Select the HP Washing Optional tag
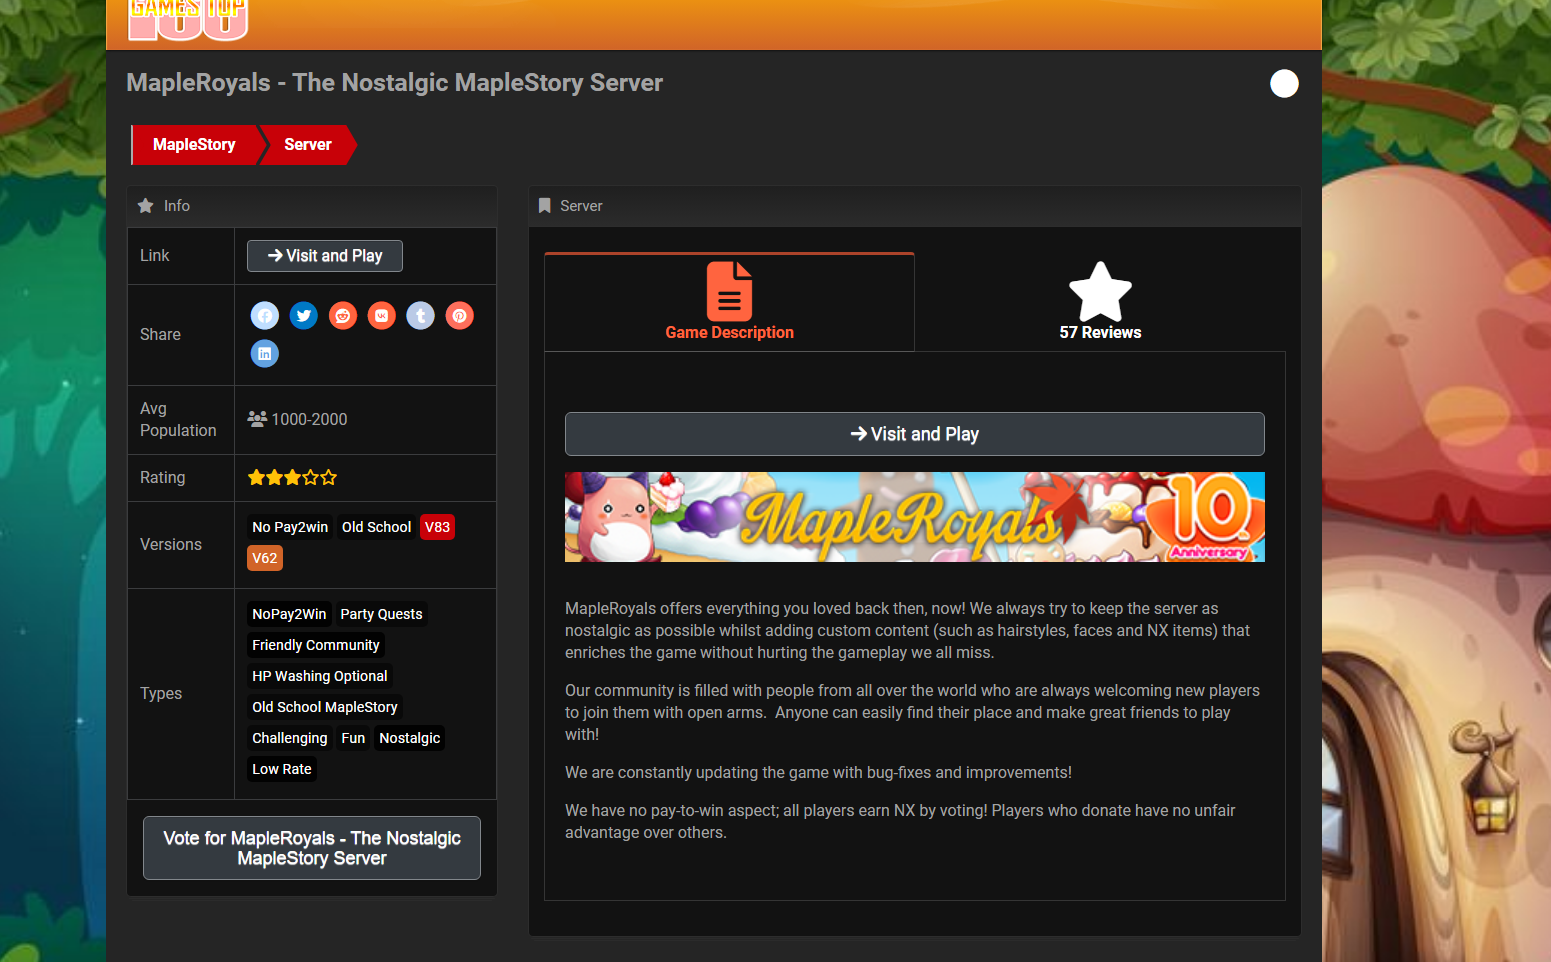The height and width of the screenshot is (962, 1551). point(320,676)
